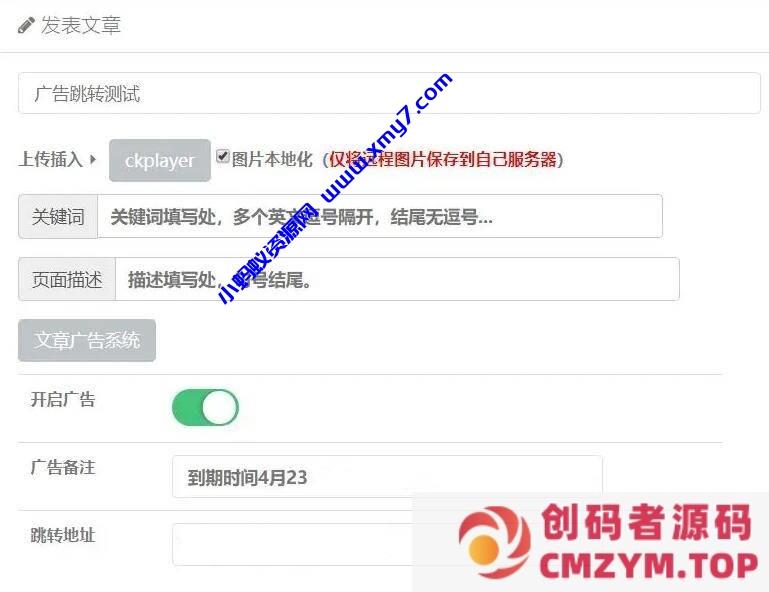Click the 关键词 addon label
Image resolution: width=769 pixels, height=592 pixels.
58,216
